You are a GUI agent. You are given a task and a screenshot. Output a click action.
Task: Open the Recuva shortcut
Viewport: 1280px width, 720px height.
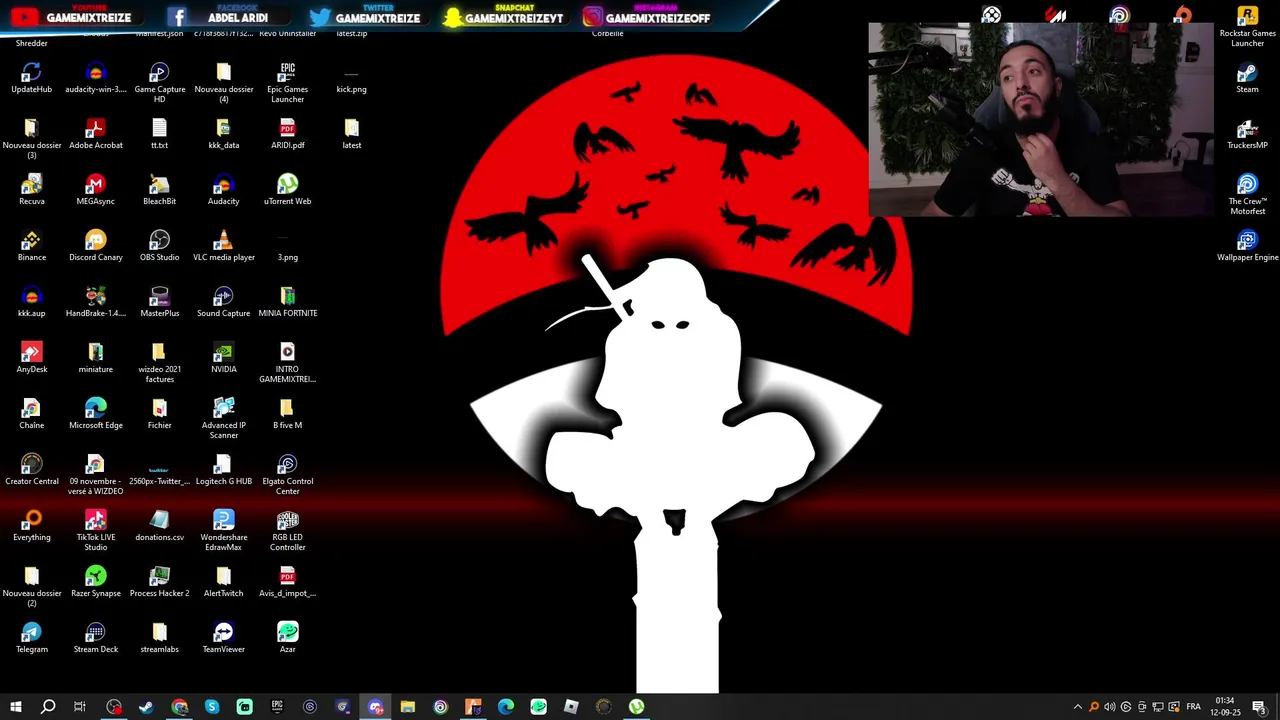[x=31, y=190]
